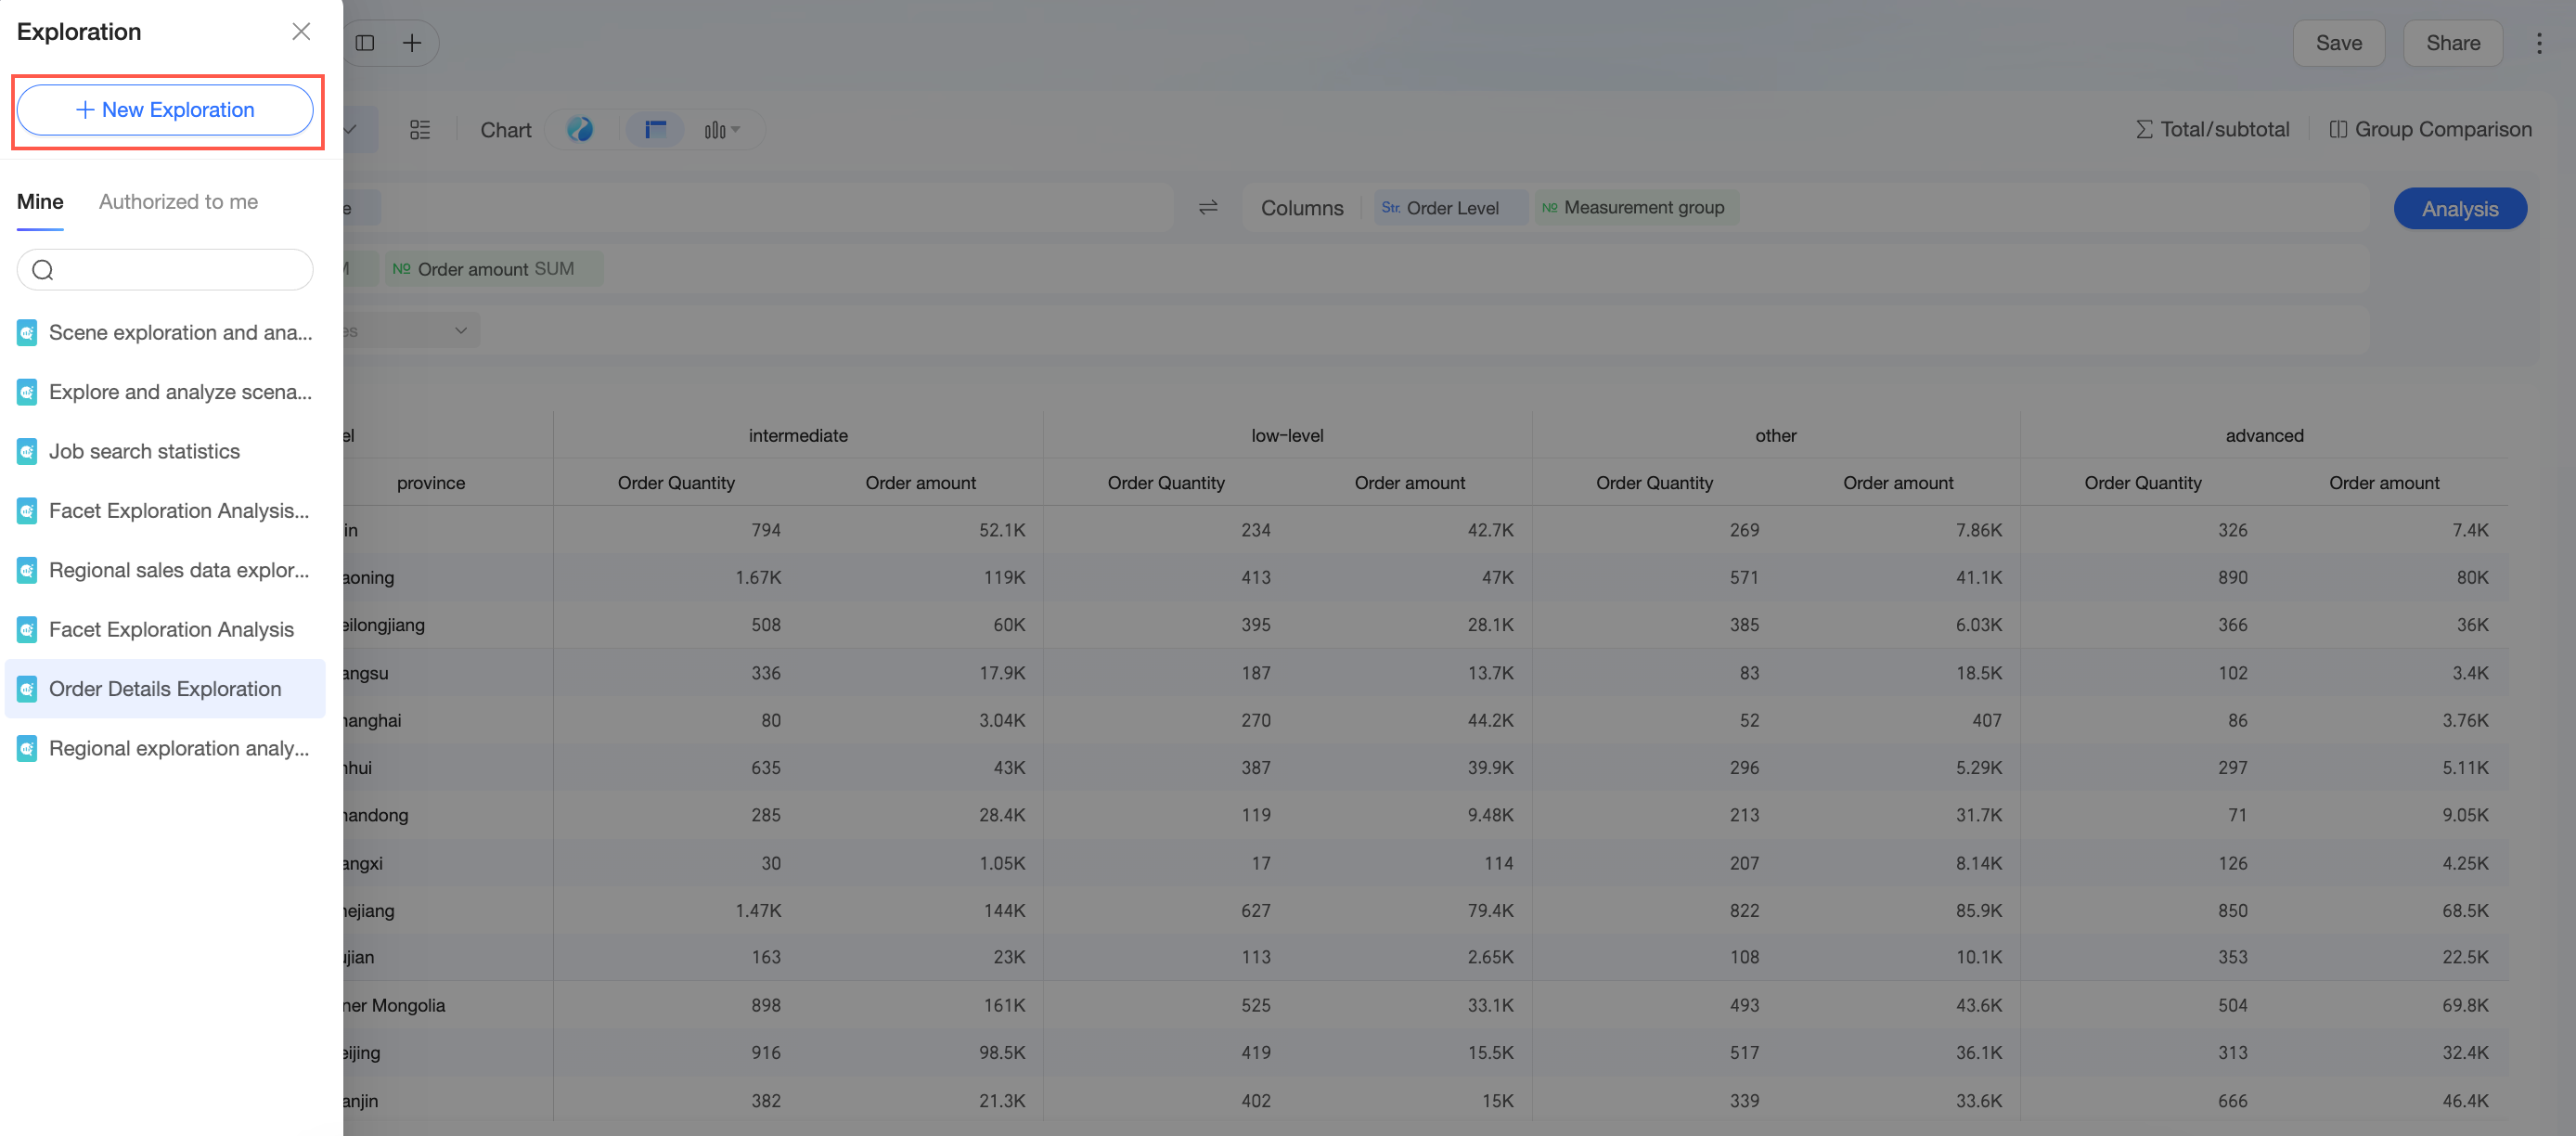This screenshot has width=2576, height=1136.
Task: Click the New Exploration button
Action: tap(165, 110)
